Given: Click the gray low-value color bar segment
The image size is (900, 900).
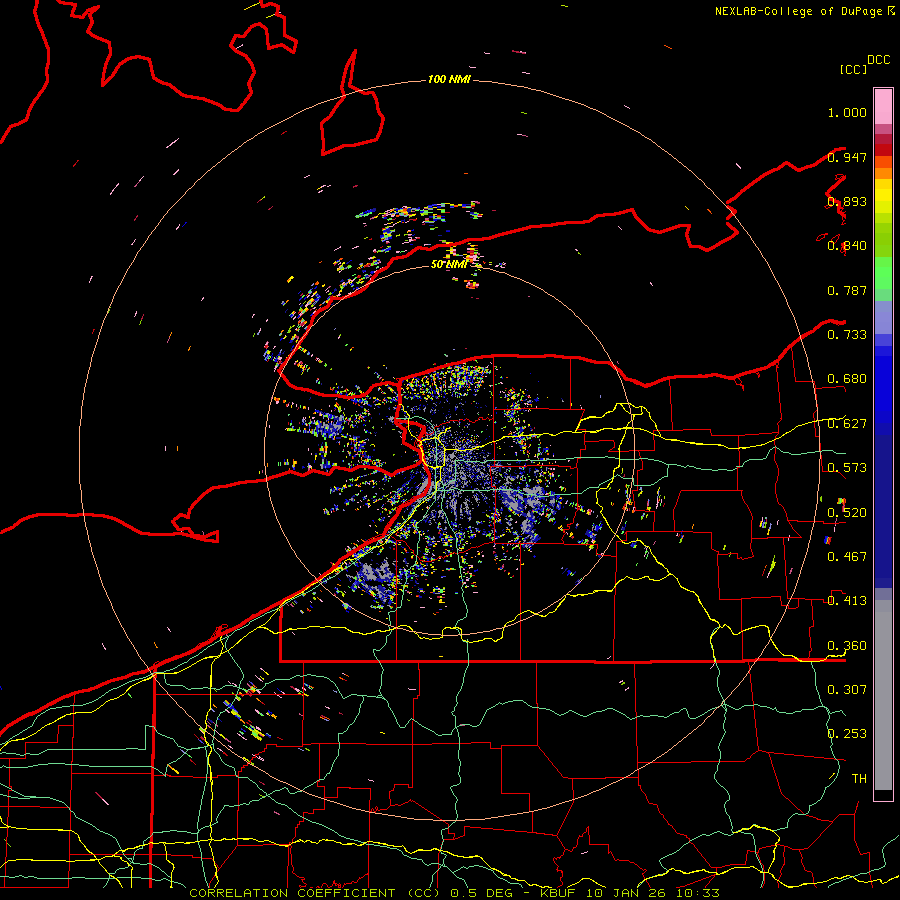Looking at the screenshot, I should tap(883, 695).
